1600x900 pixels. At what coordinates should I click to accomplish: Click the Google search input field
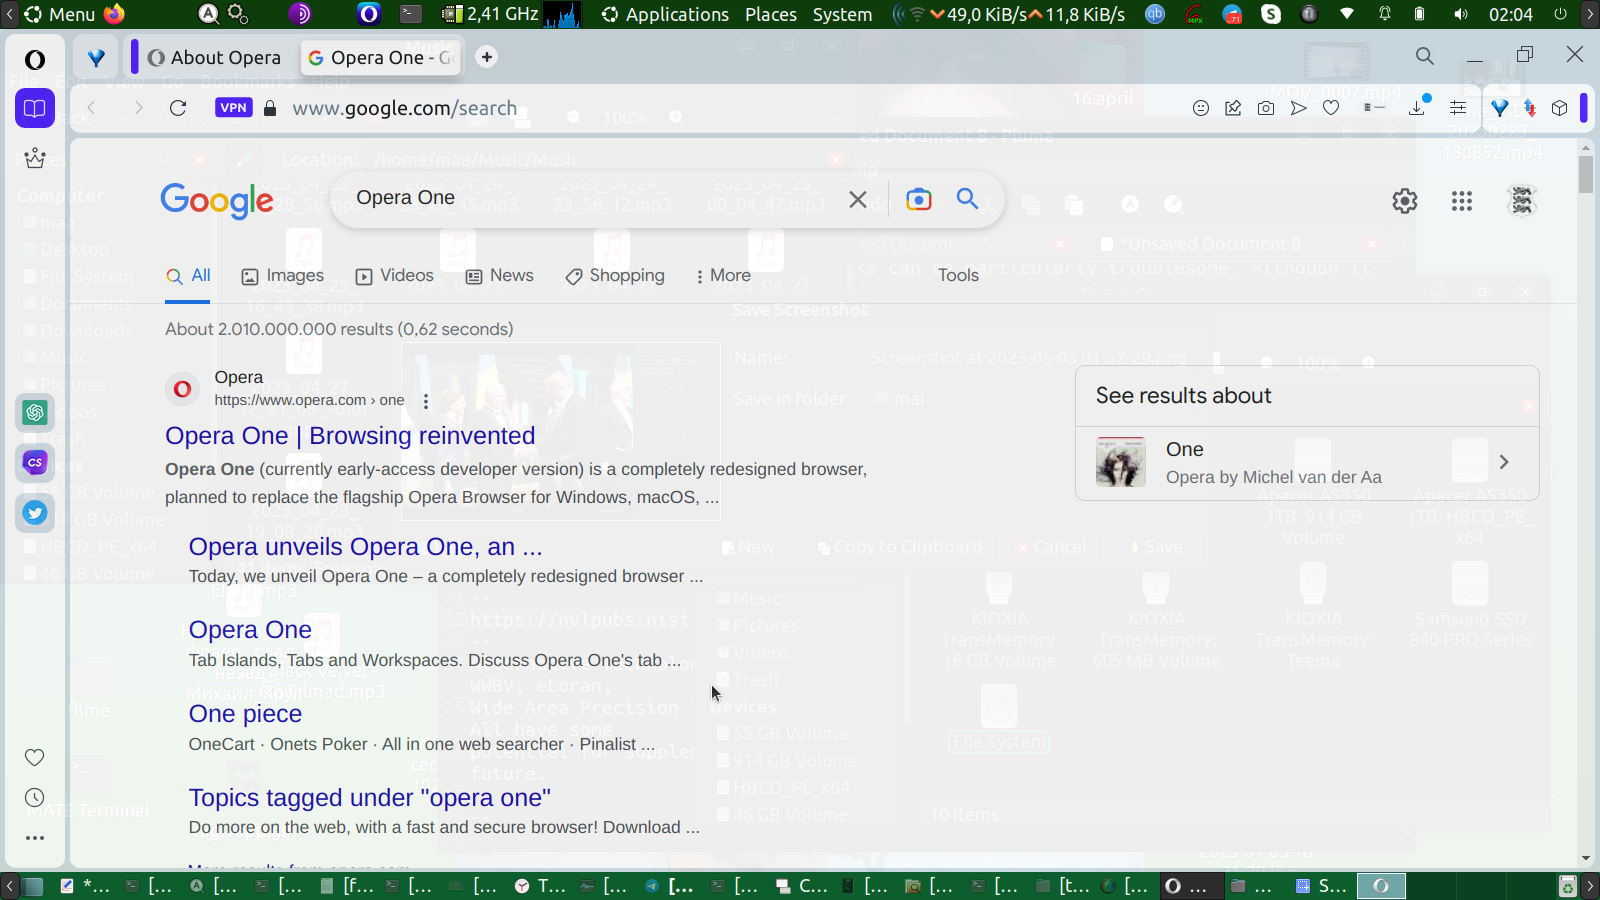pyautogui.click(x=590, y=198)
